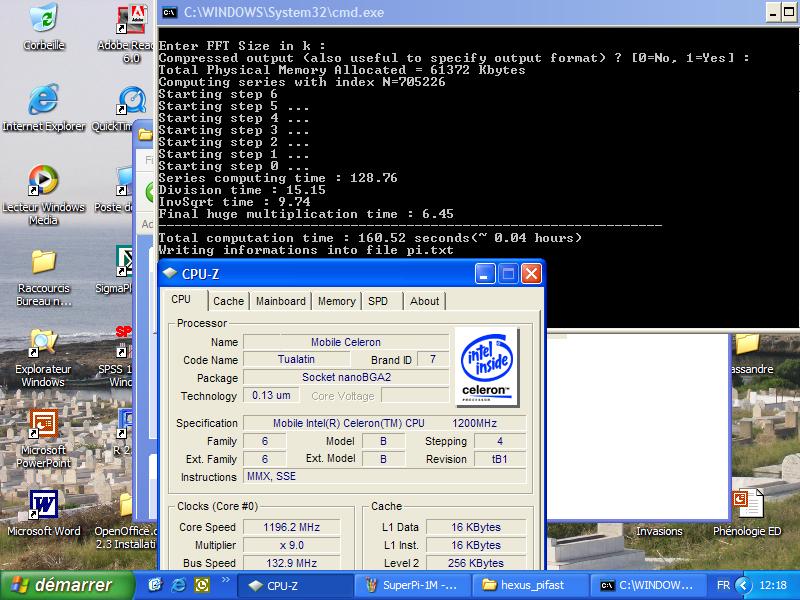This screenshot has height=600, width=800.
Task: Open the OpenOffice 2.3 installation folder
Action: click(x=126, y=506)
